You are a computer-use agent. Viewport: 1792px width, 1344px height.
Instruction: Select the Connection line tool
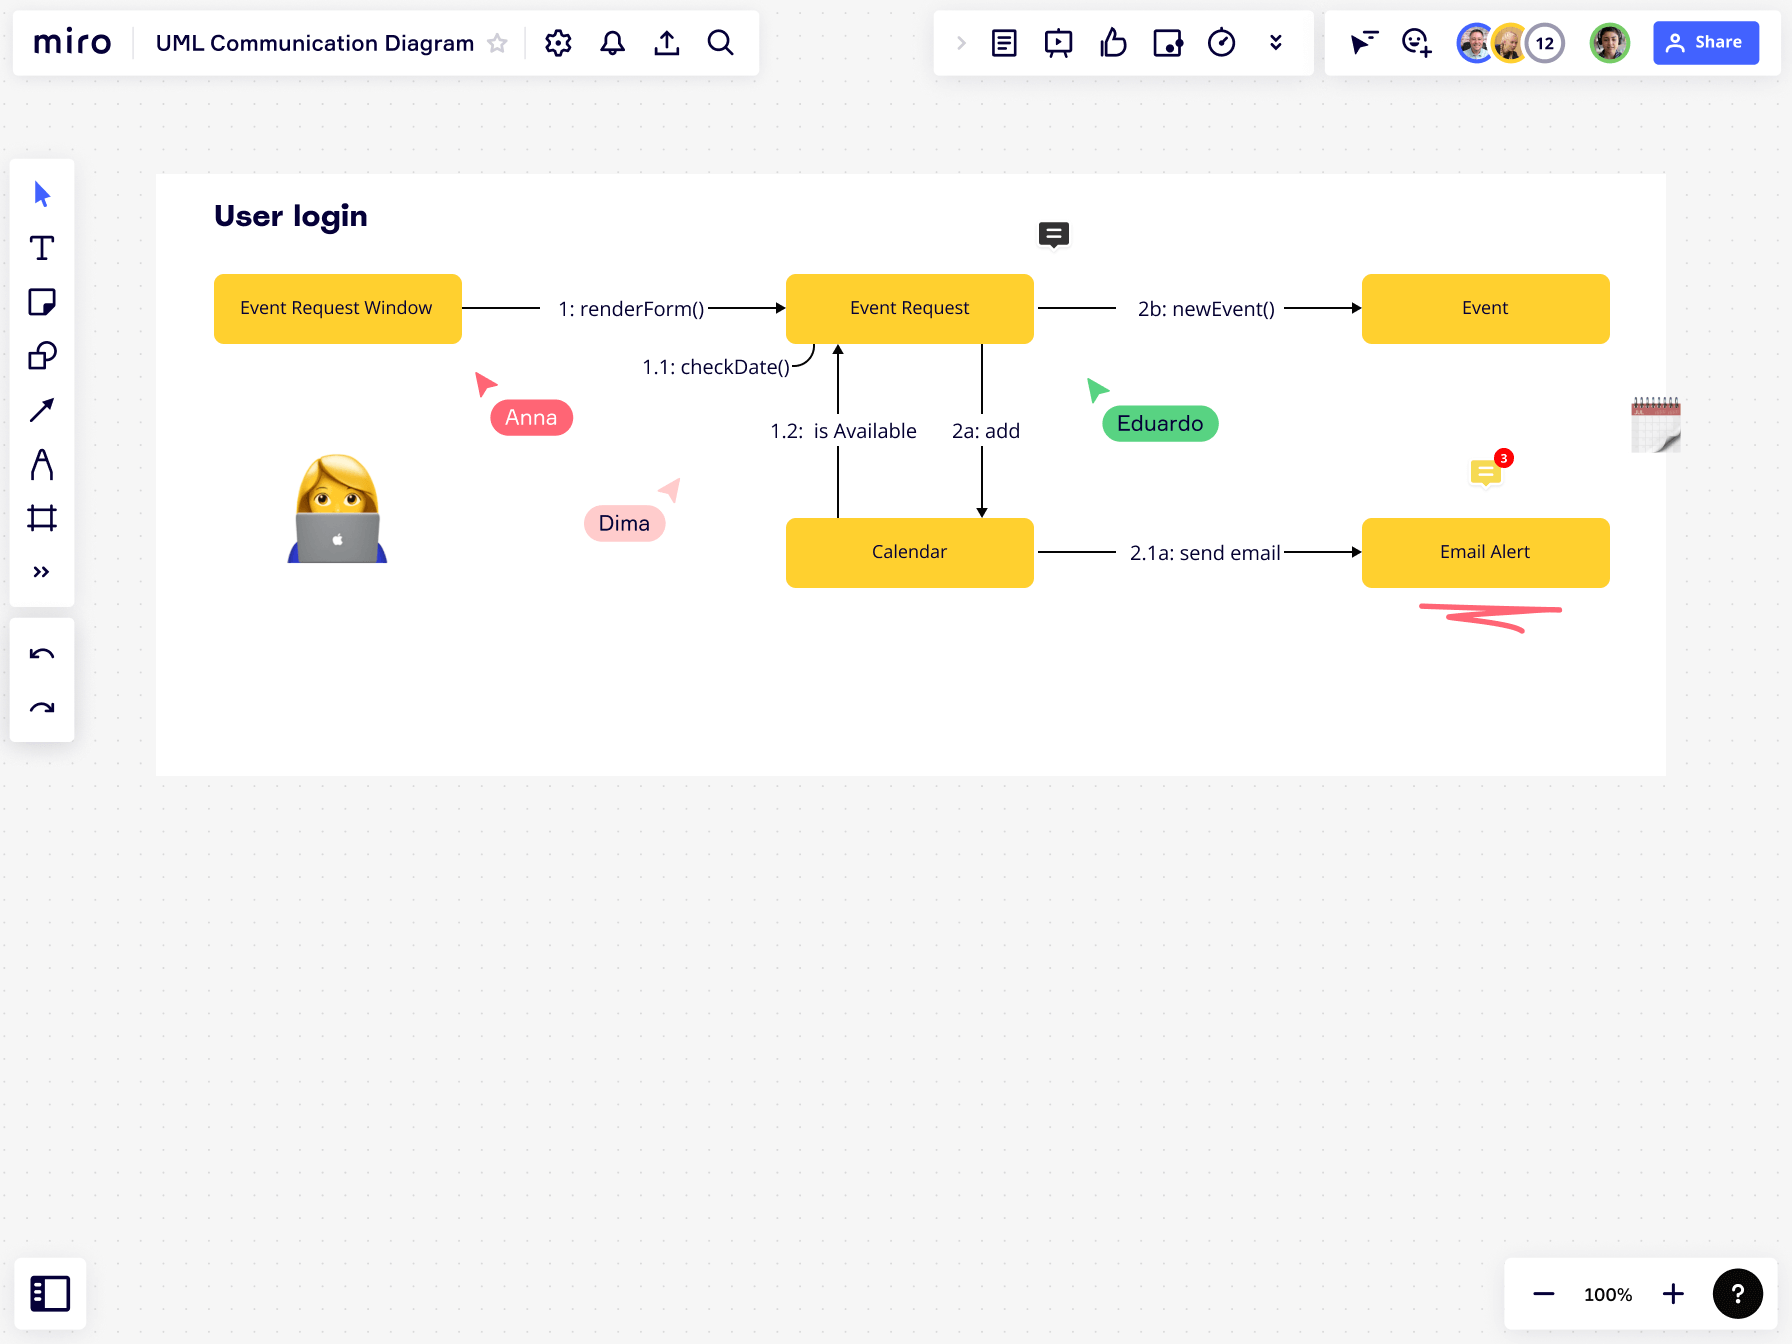point(42,410)
